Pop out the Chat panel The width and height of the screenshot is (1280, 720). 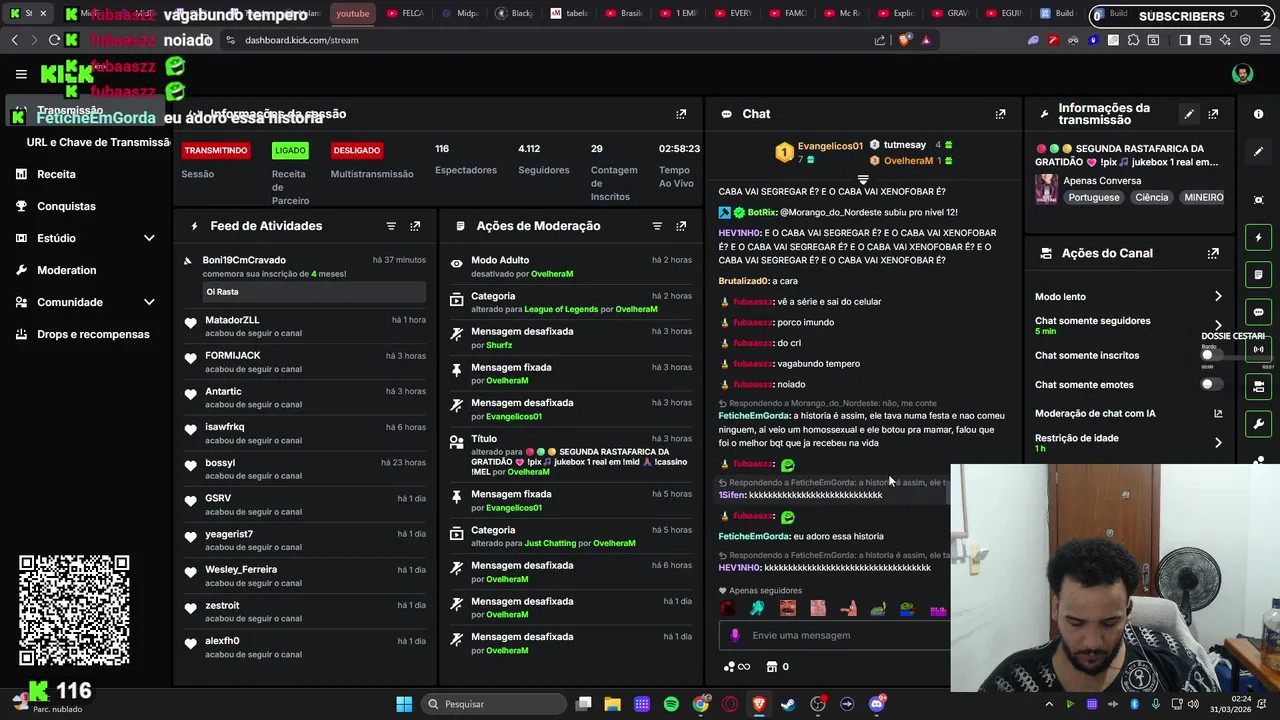pyautogui.click(x=1000, y=114)
